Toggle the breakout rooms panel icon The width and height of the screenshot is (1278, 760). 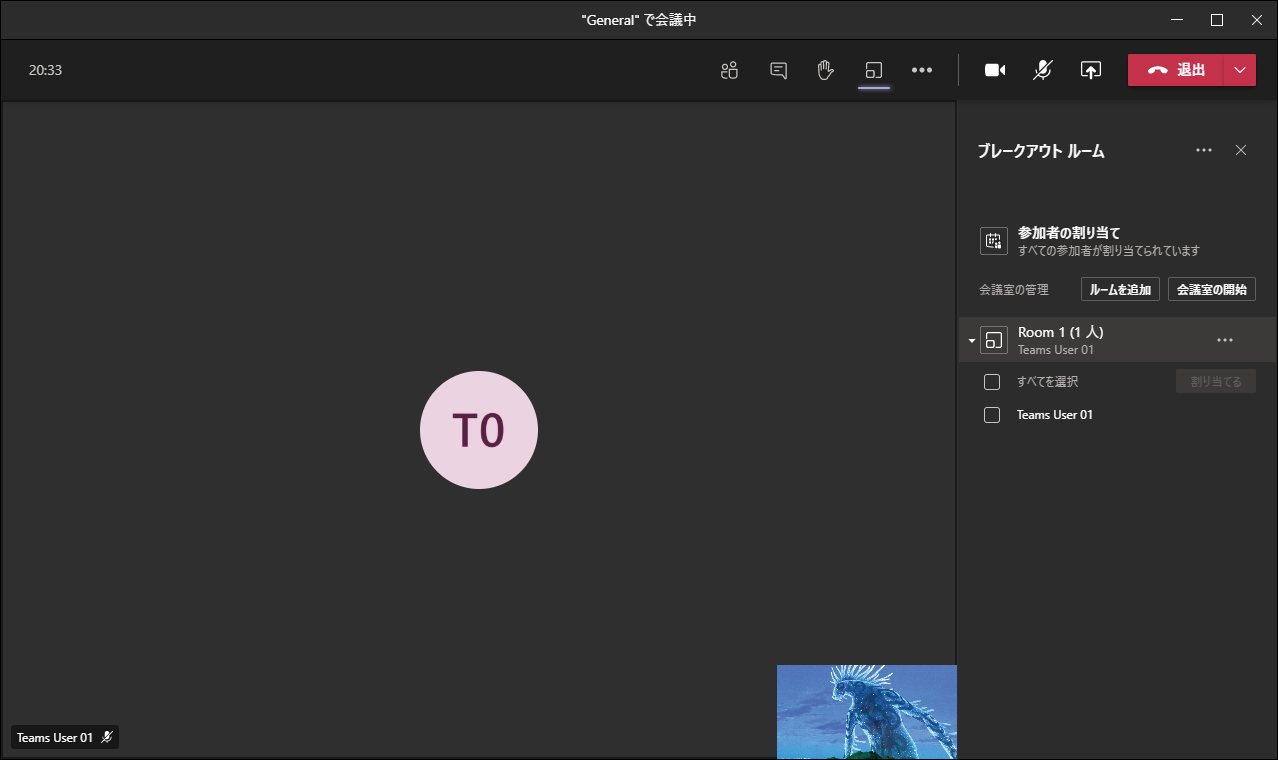873,70
